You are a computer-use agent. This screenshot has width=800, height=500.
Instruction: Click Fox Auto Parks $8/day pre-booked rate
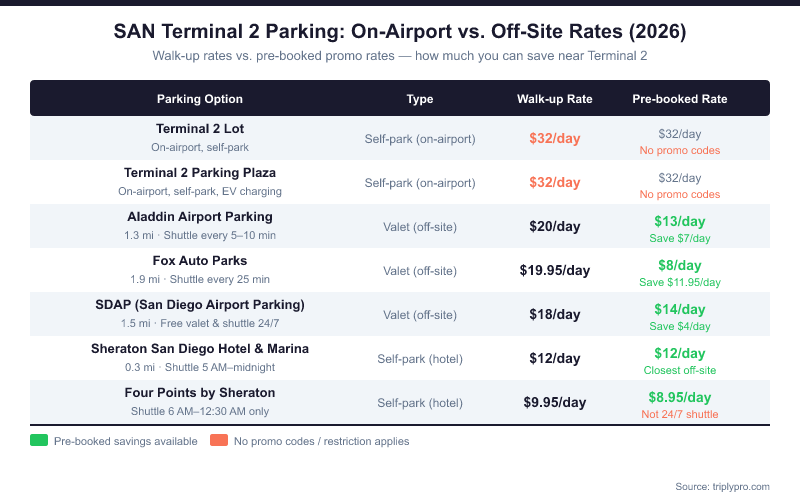tap(680, 266)
